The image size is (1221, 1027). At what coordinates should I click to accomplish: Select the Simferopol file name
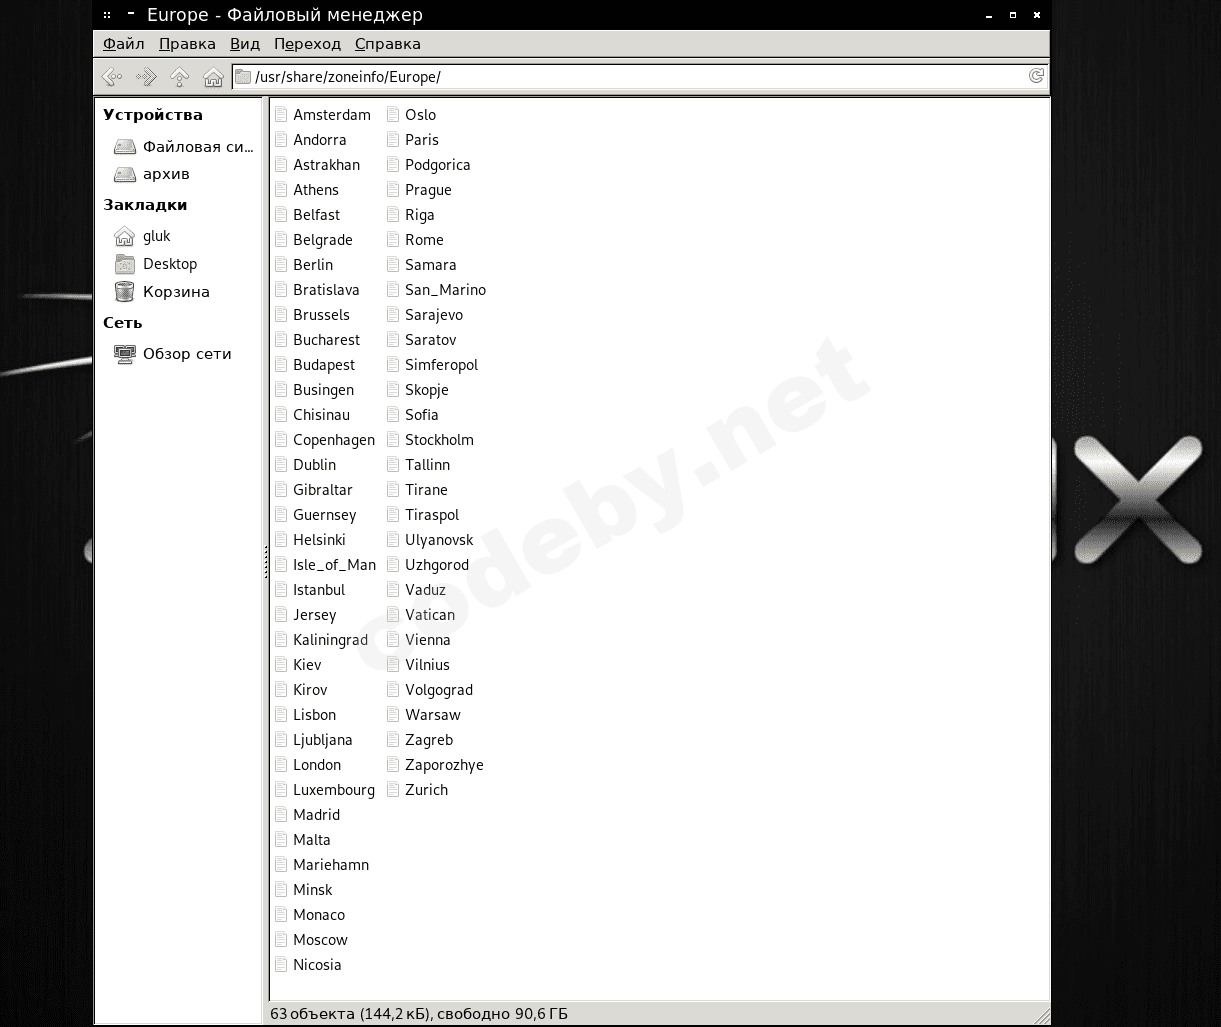coord(442,365)
